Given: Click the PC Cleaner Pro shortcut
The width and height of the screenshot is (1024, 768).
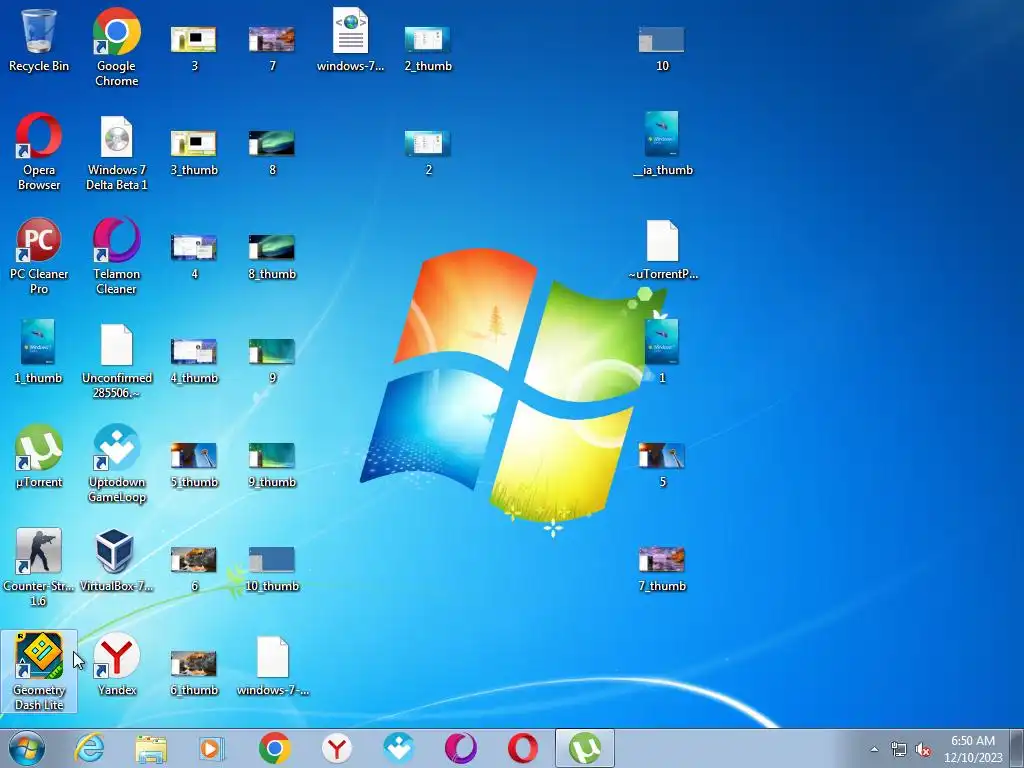Looking at the screenshot, I should [39, 256].
